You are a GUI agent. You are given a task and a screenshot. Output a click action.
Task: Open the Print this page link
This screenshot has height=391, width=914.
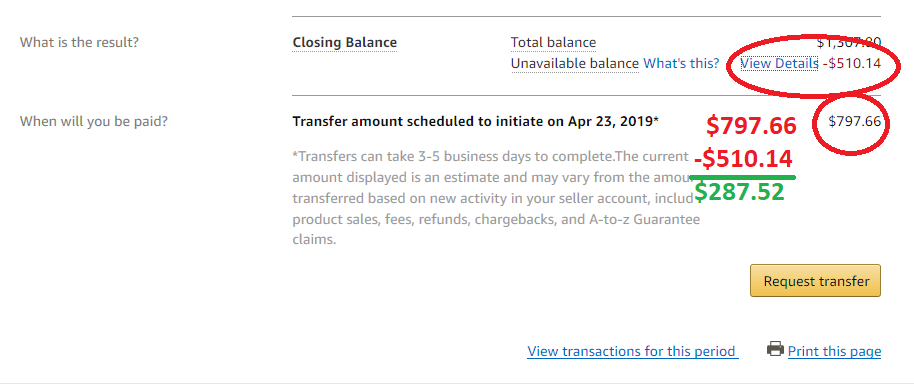(x=834, y=351)
